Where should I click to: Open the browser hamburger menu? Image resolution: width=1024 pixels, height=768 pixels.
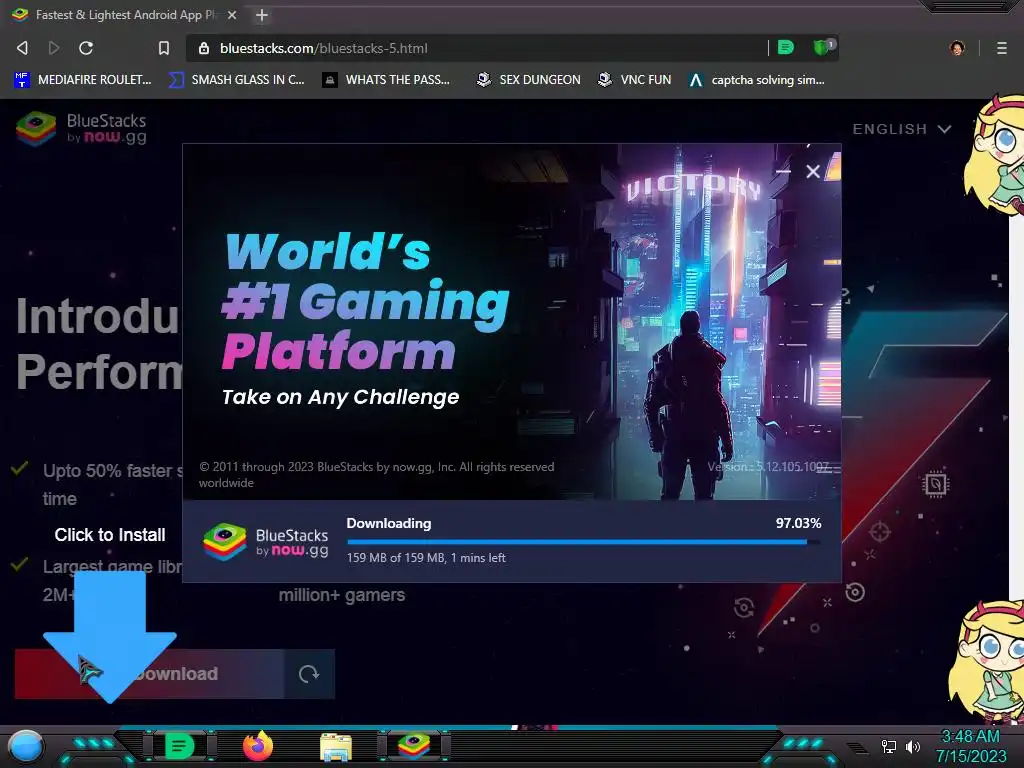(x=1002, y=48)
